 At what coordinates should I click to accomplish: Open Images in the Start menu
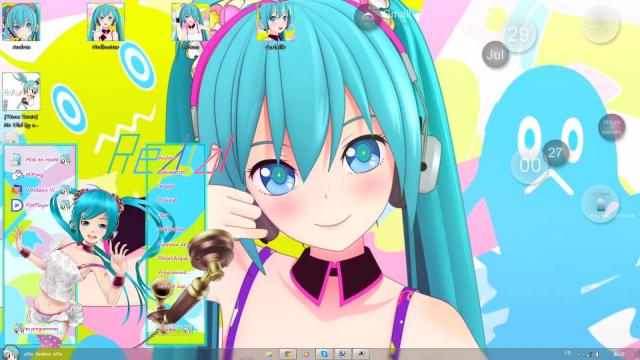(166, 186)
